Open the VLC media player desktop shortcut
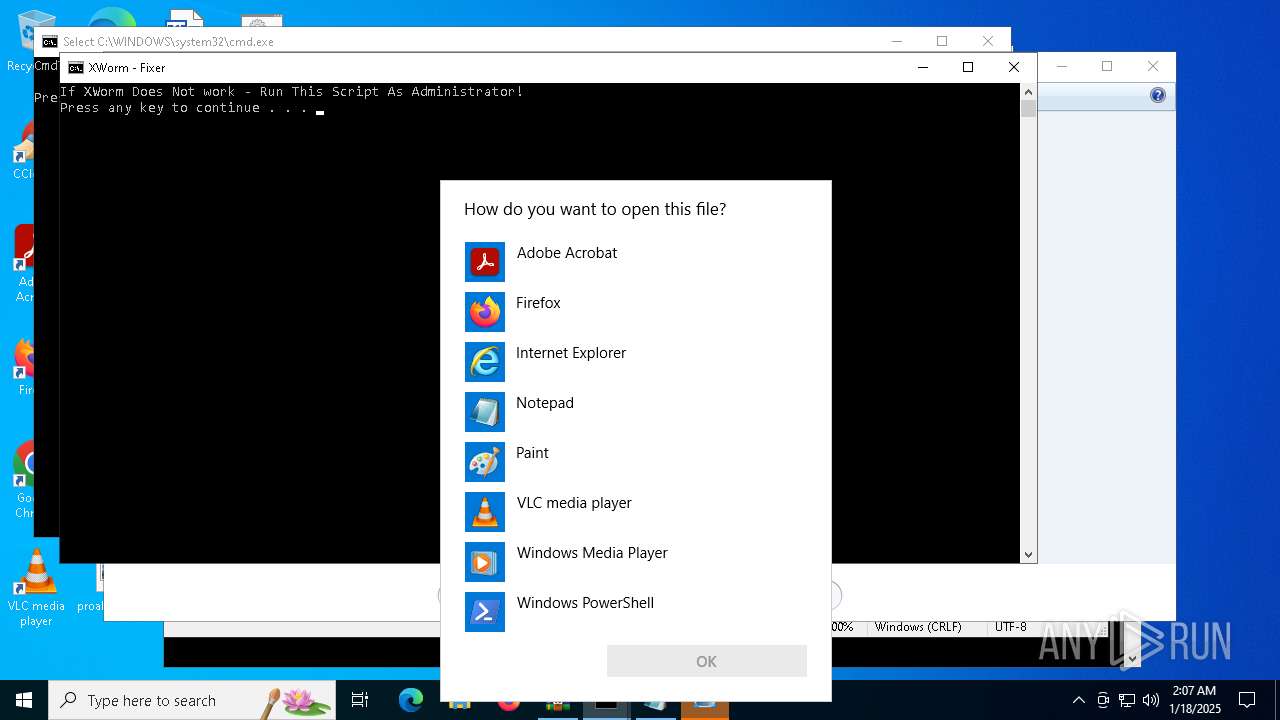Viewport: 1280px width, 720px height. (x=36, y=589)
